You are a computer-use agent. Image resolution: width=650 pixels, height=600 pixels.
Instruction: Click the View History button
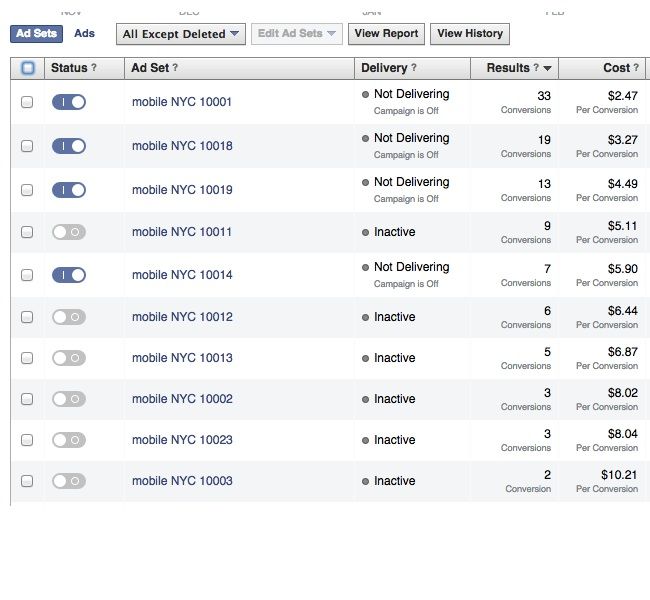470,34
